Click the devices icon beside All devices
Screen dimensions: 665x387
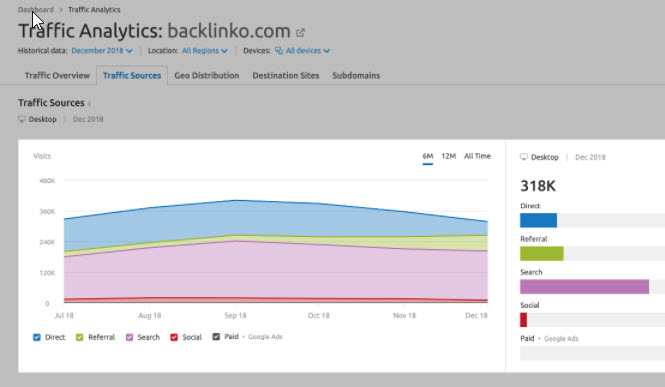point(279,51)
